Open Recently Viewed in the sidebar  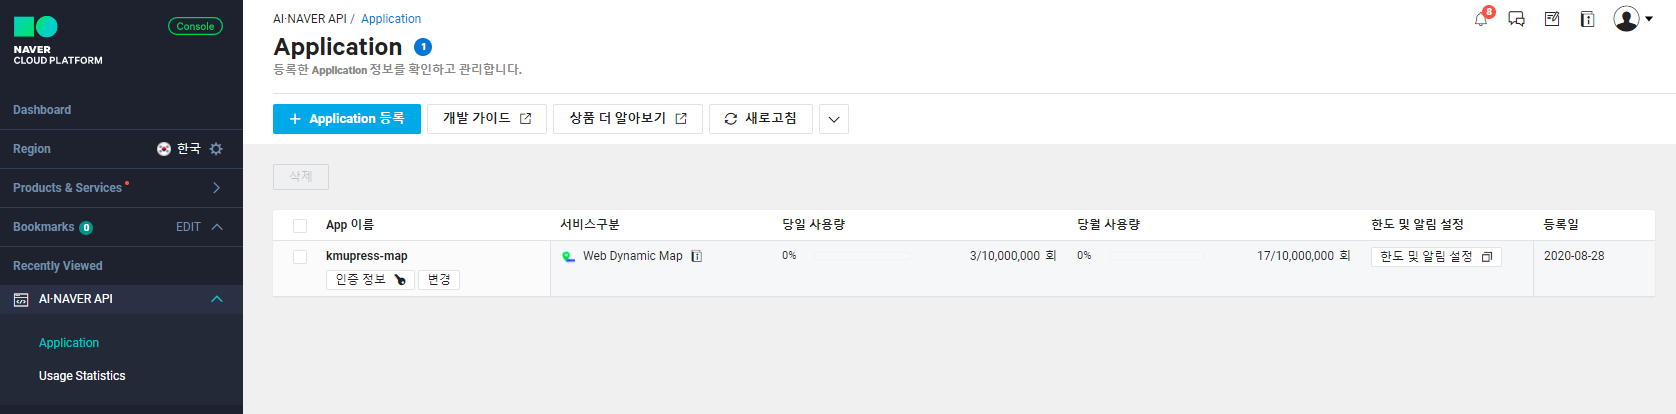(x=58, y=266)
